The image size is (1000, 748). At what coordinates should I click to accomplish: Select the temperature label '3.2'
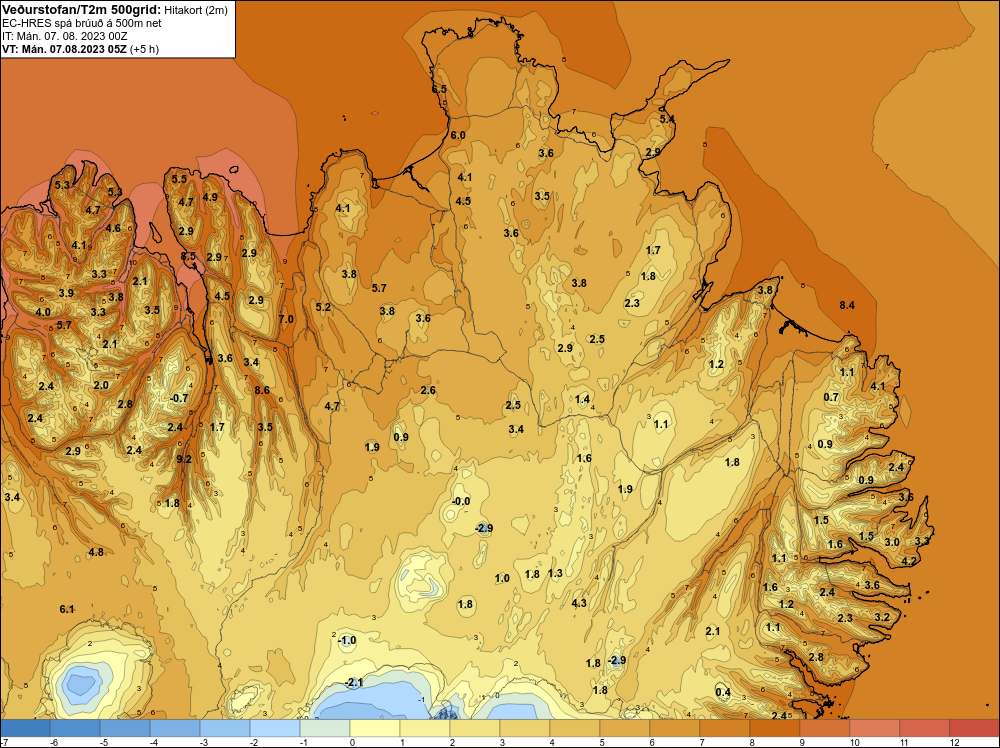coord(882,617)
